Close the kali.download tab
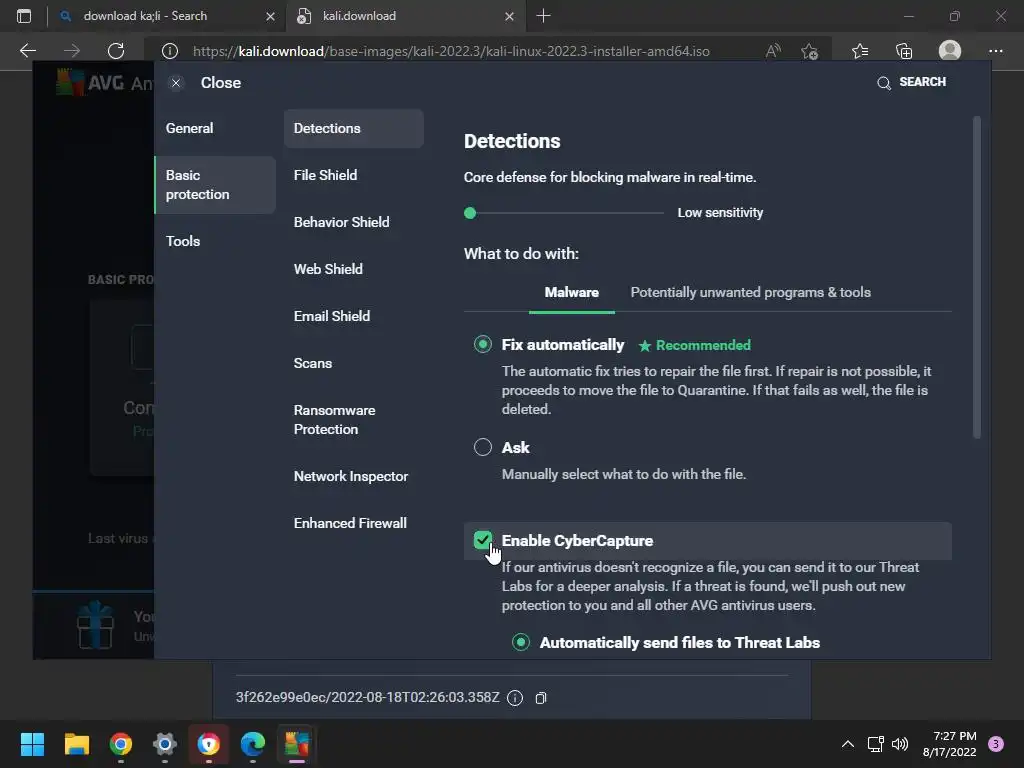Viewport: 1024px width, 768px height. coord(509,16)
